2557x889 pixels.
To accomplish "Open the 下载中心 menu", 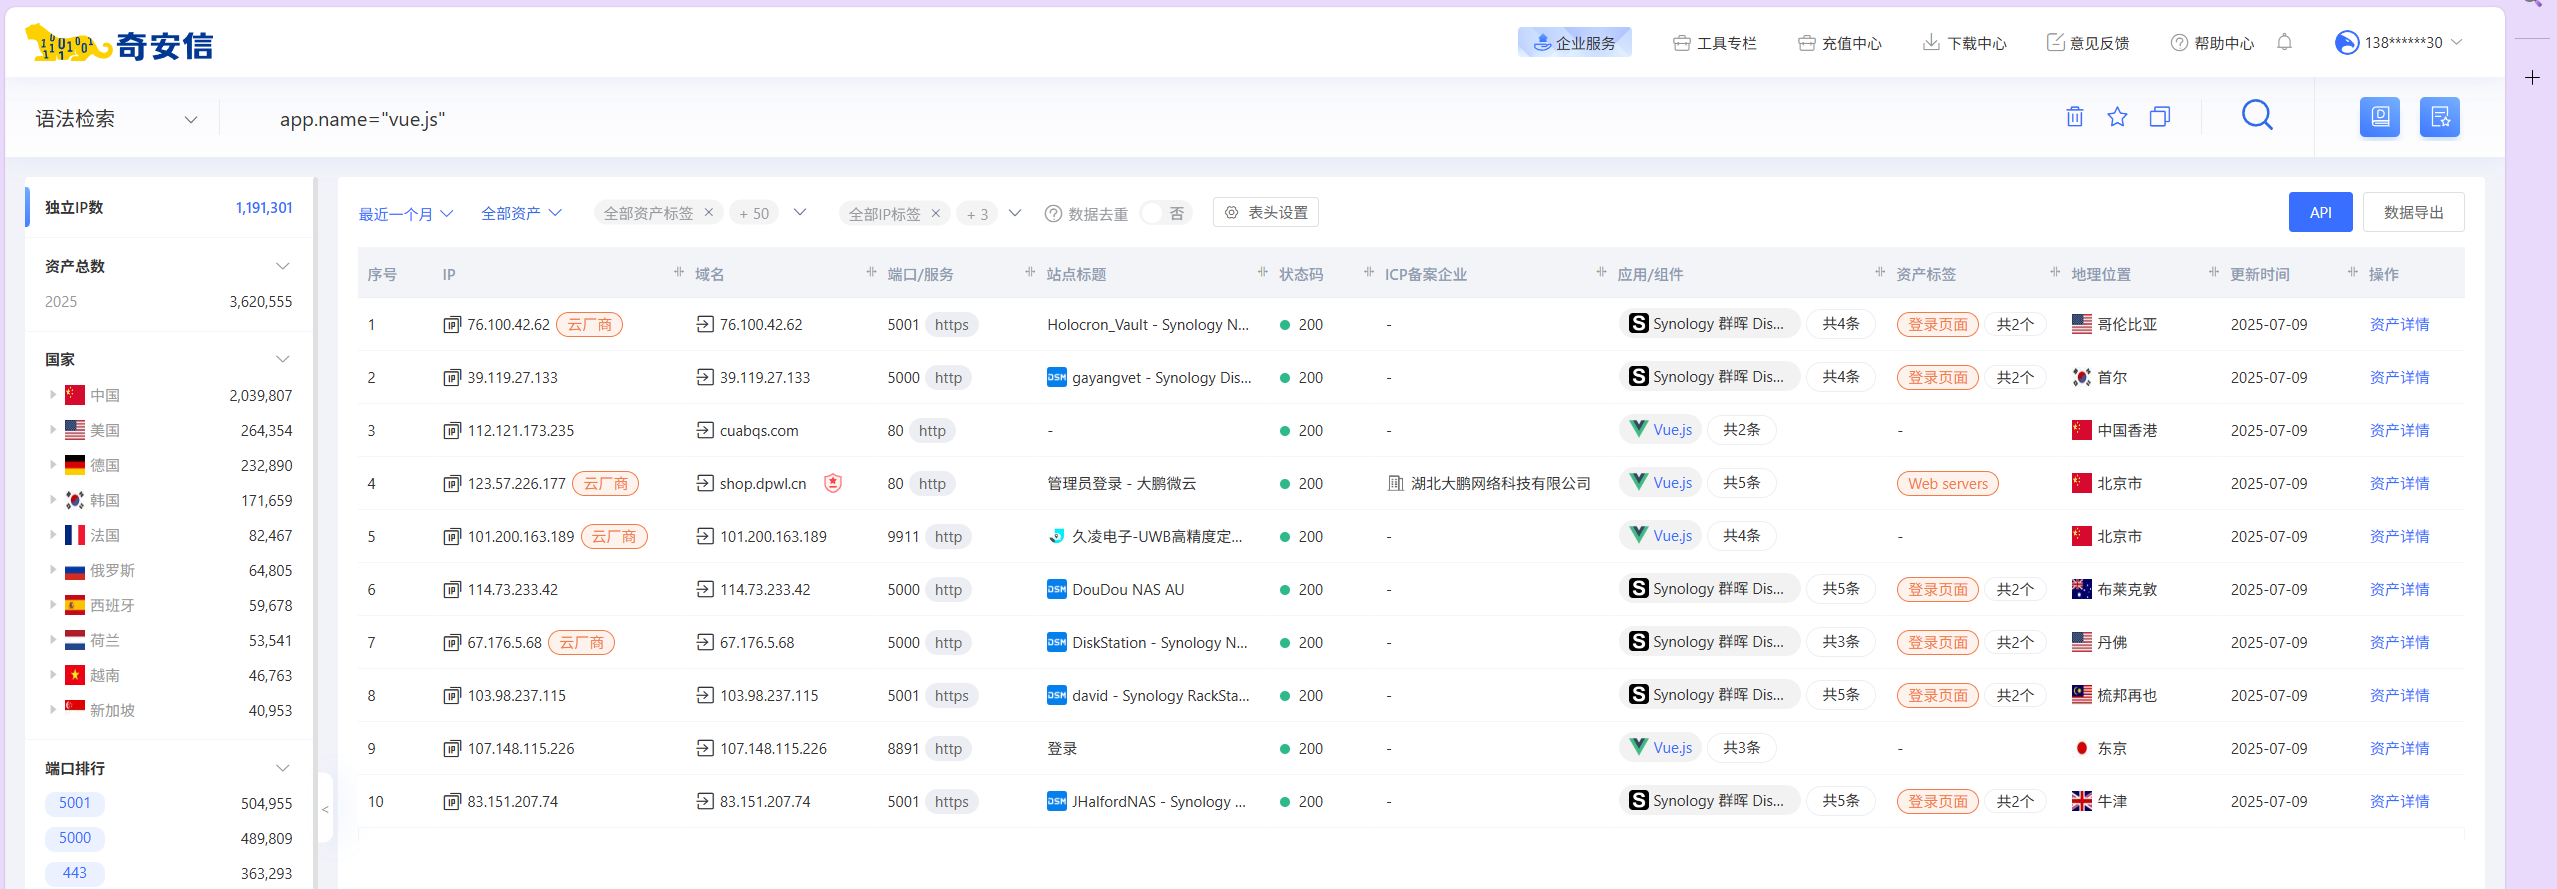I will [1965, 43].
